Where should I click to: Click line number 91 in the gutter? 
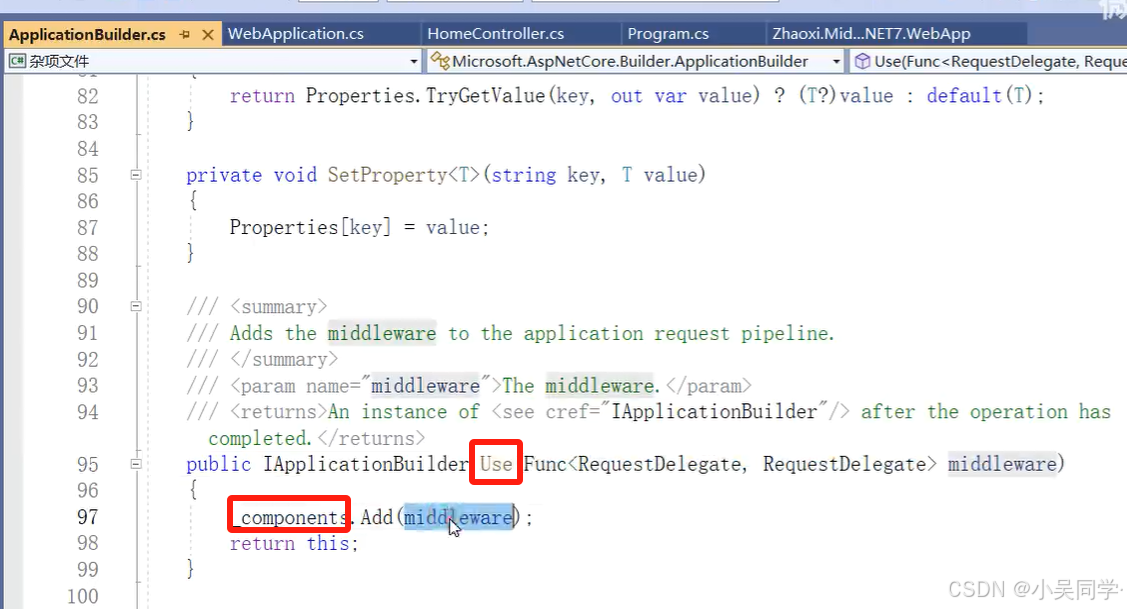88,333
